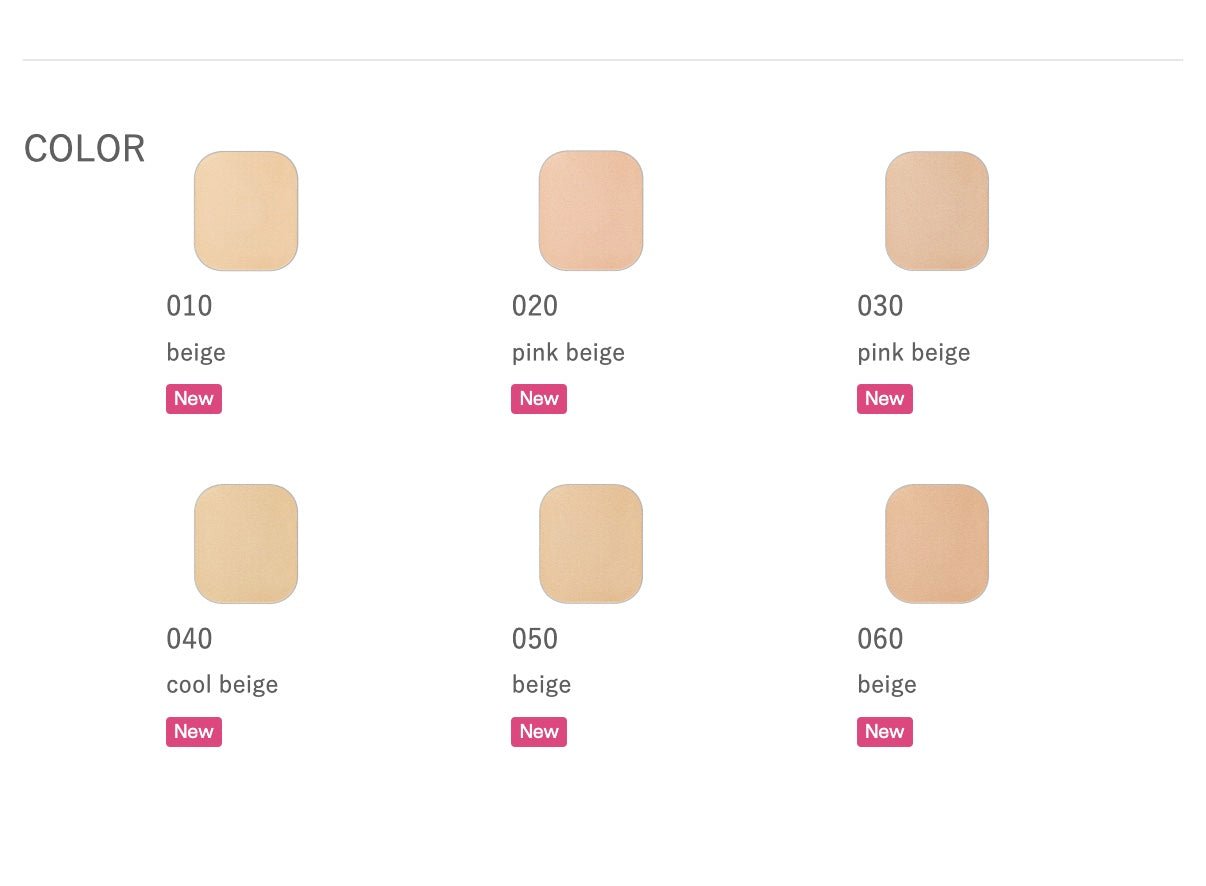Click the New badge under shade 060
The height and width of the screenshot is (886, 1206).
(x=885, y=732)
